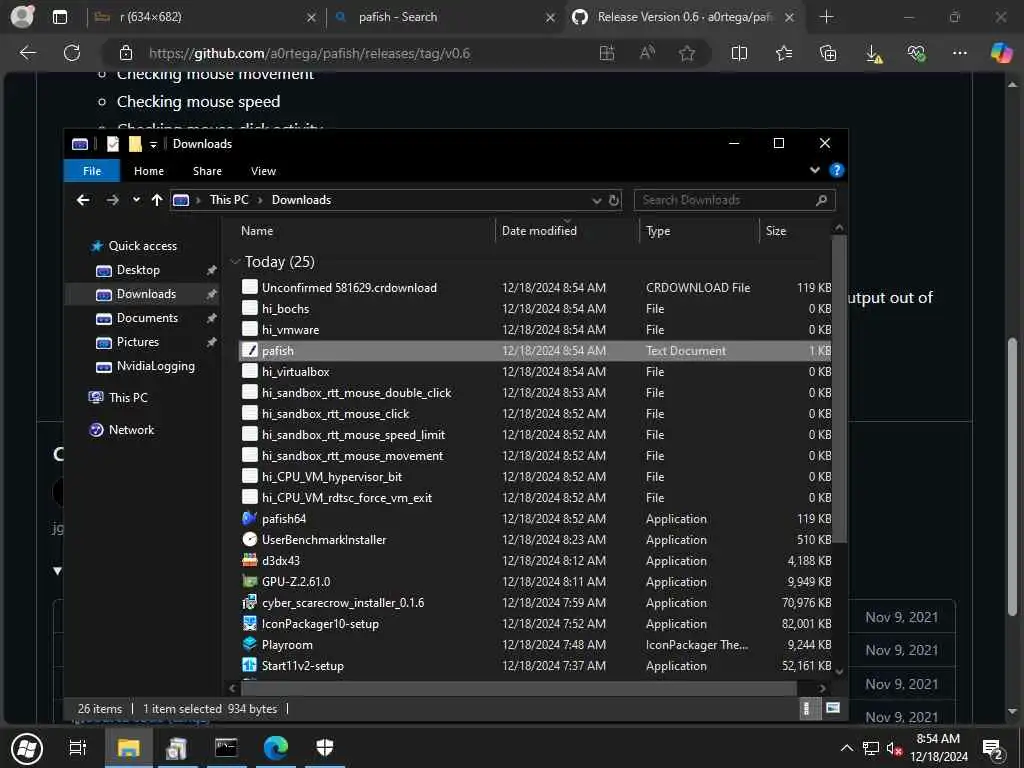This screenshot has height=768, width=1024.
Task: Open Edge Settings and more menu
Action: pos(959,53)
